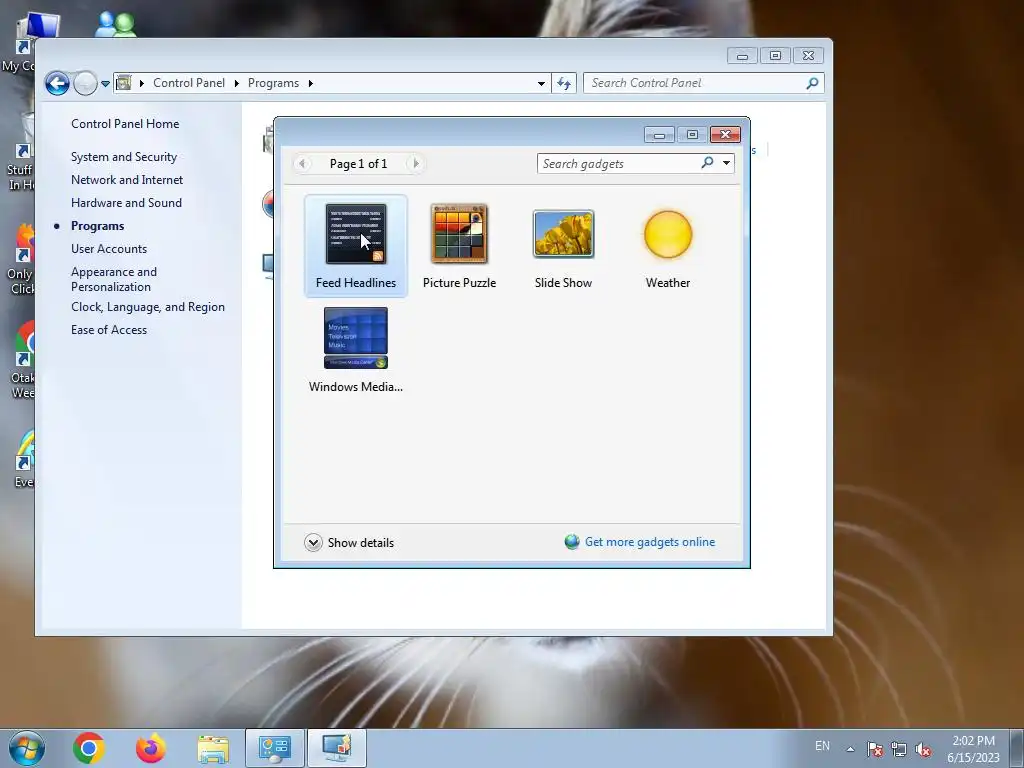
Task: Click the network tray icon
Action: click(x=899, y=748)
